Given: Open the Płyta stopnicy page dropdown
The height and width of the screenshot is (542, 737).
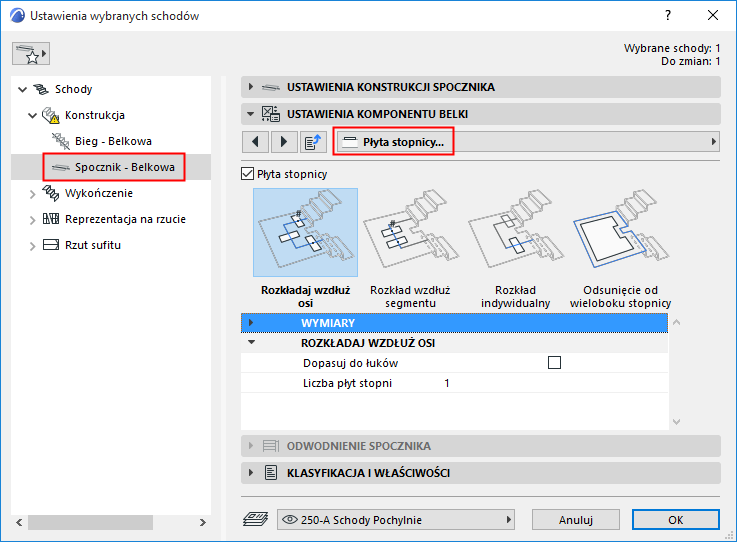Looking at the screenshot, I should point(526,142).
